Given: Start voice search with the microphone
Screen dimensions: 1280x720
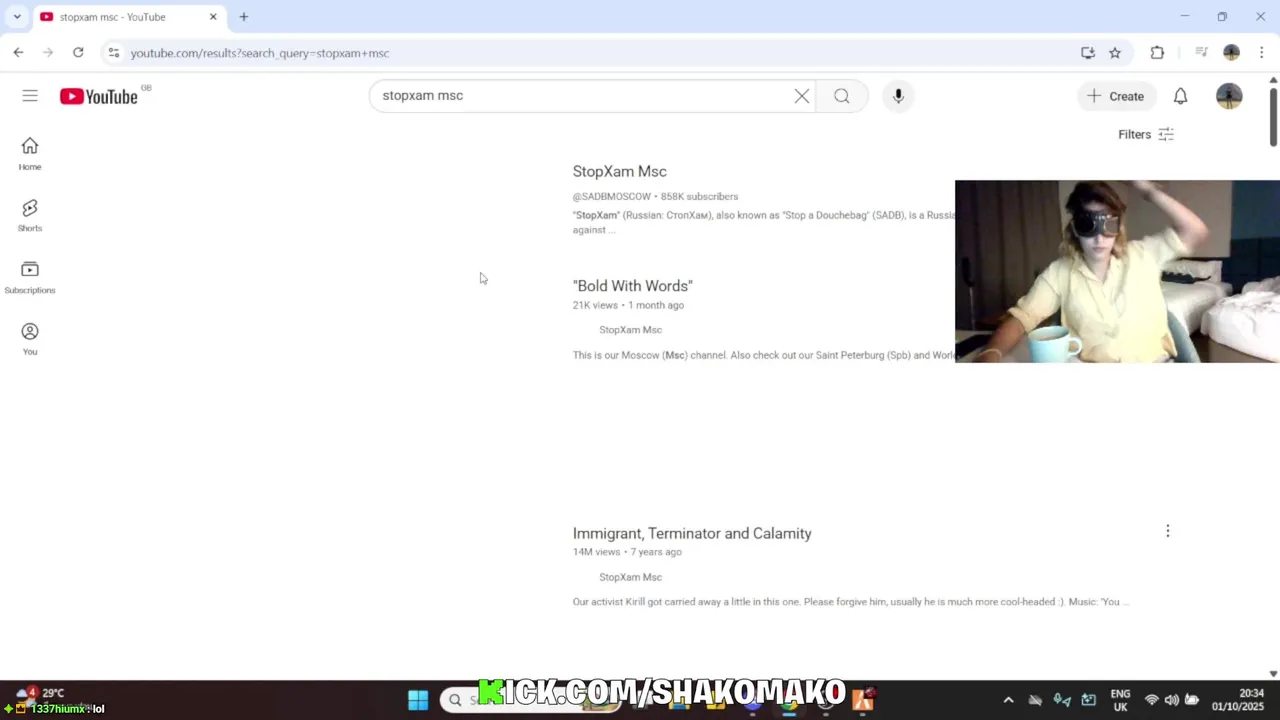Looking at the screenshot, I should pos(898,96).
